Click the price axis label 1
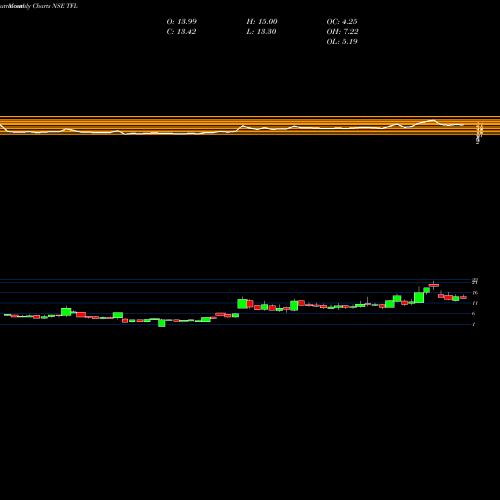 (474, 324)
